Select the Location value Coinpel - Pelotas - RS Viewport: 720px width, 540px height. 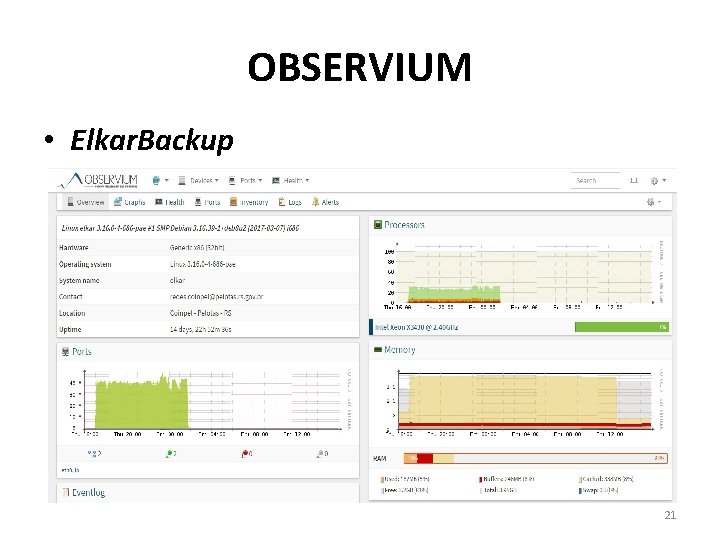200,313
